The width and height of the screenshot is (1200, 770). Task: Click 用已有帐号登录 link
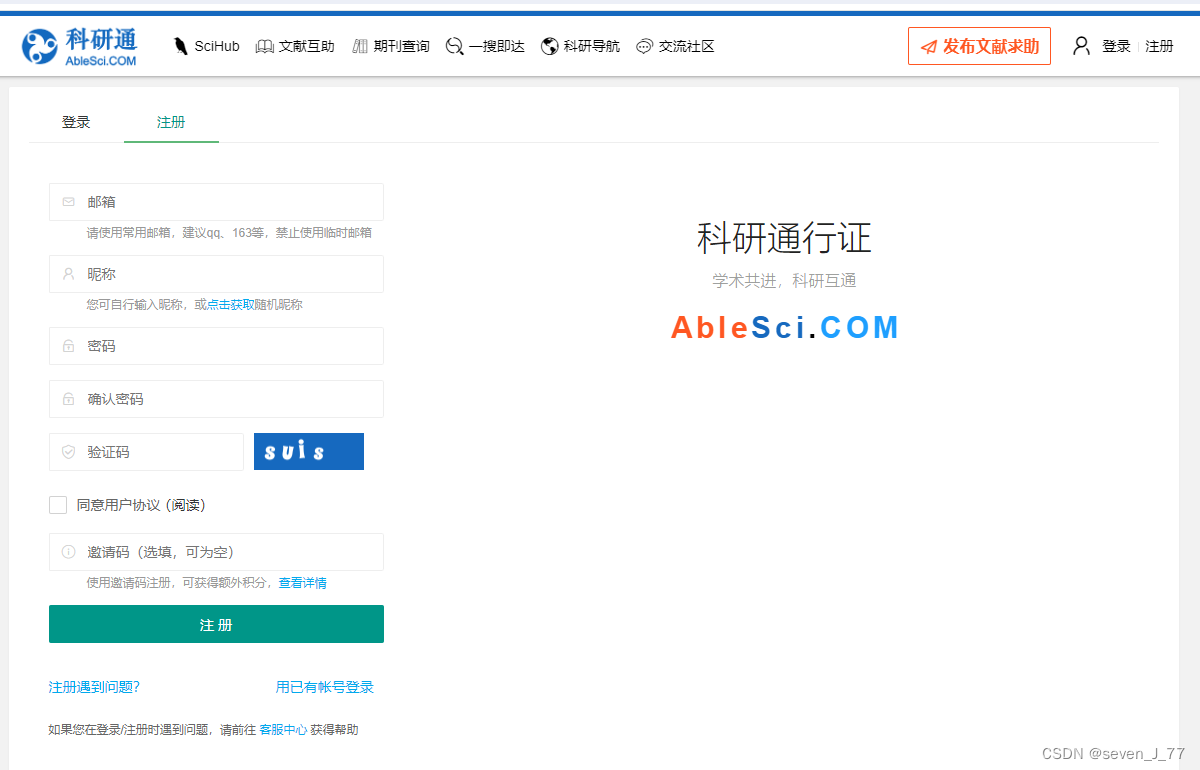click(325, 687)
